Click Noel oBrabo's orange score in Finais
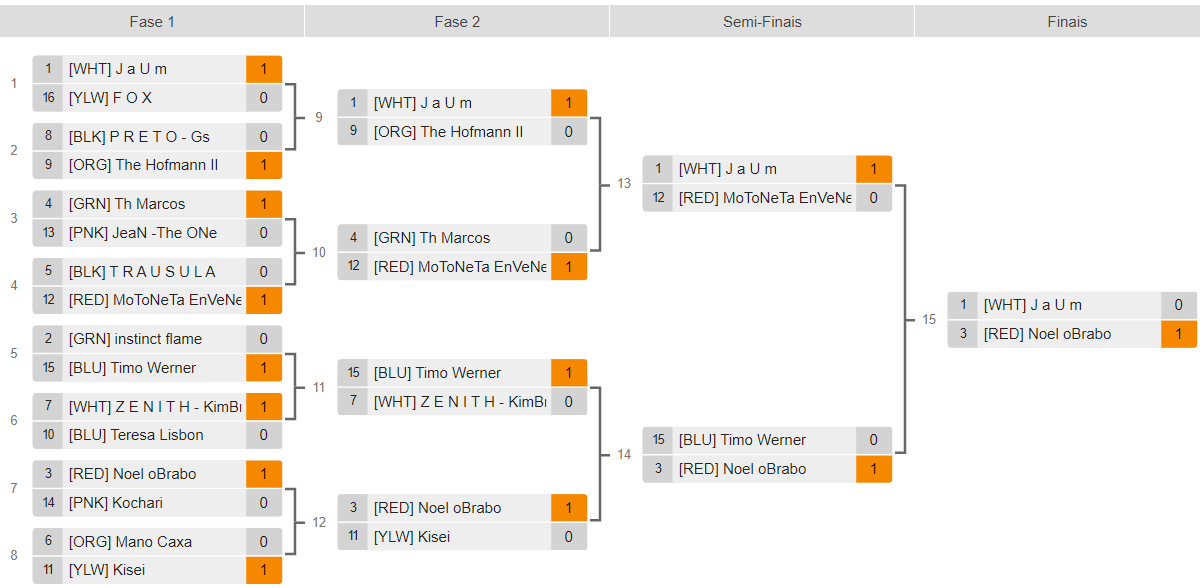 1179,334
